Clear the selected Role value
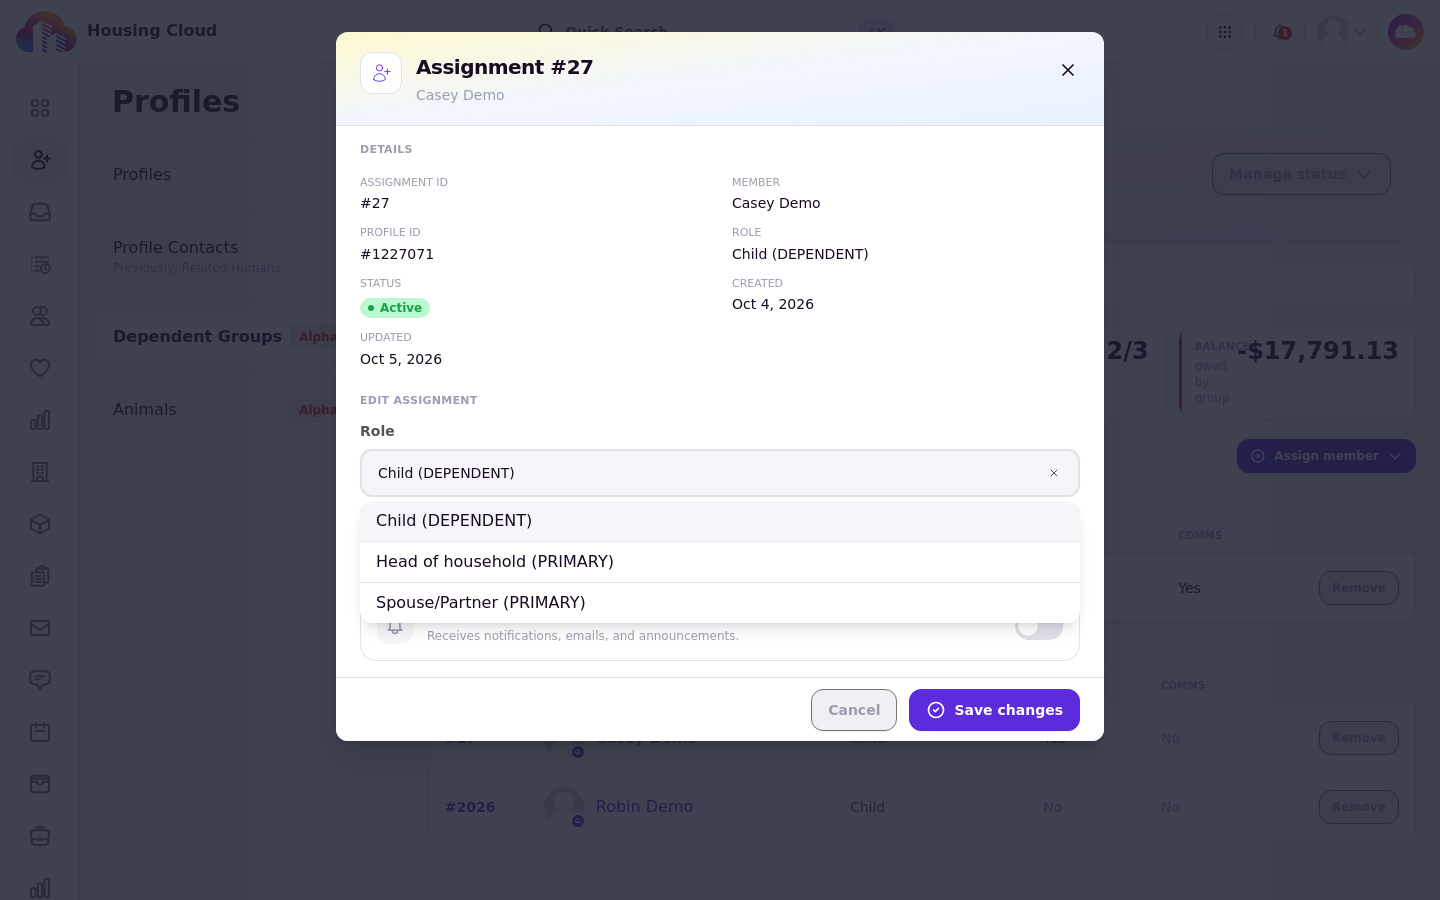 1054,473
